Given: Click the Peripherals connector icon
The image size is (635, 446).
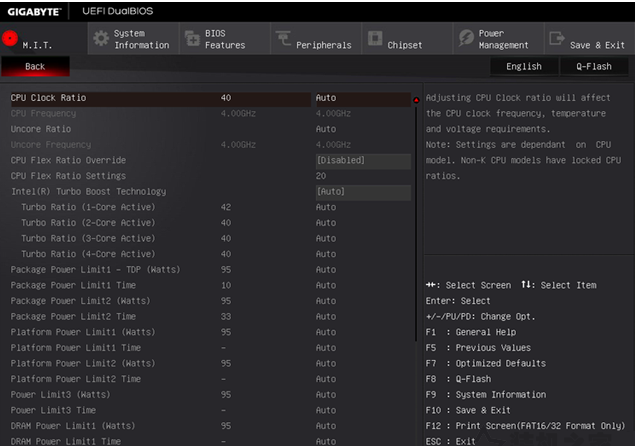Looking at the screenshot, I should coord(283,39).
